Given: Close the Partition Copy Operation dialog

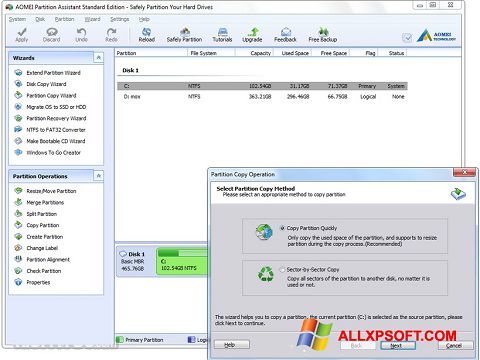Looking at the screenshot, I should pos(464,172).
